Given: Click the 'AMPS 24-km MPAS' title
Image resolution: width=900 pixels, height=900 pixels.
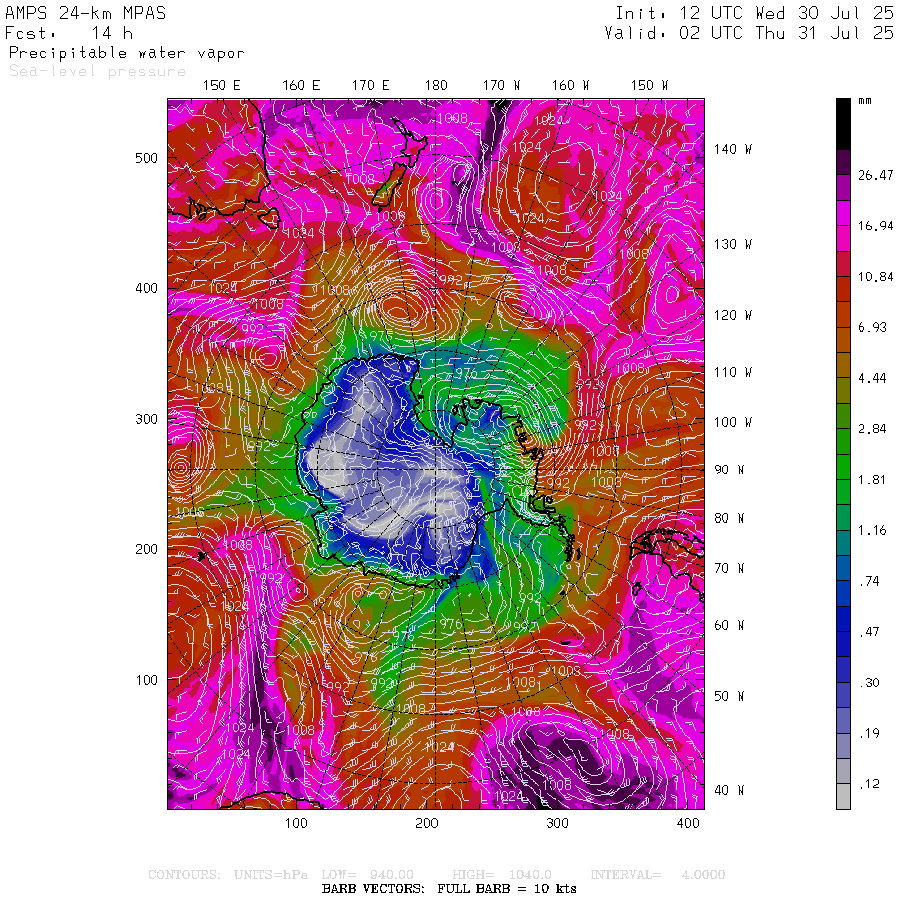Looking at the screenshot, I should click(x=86, y=13).
